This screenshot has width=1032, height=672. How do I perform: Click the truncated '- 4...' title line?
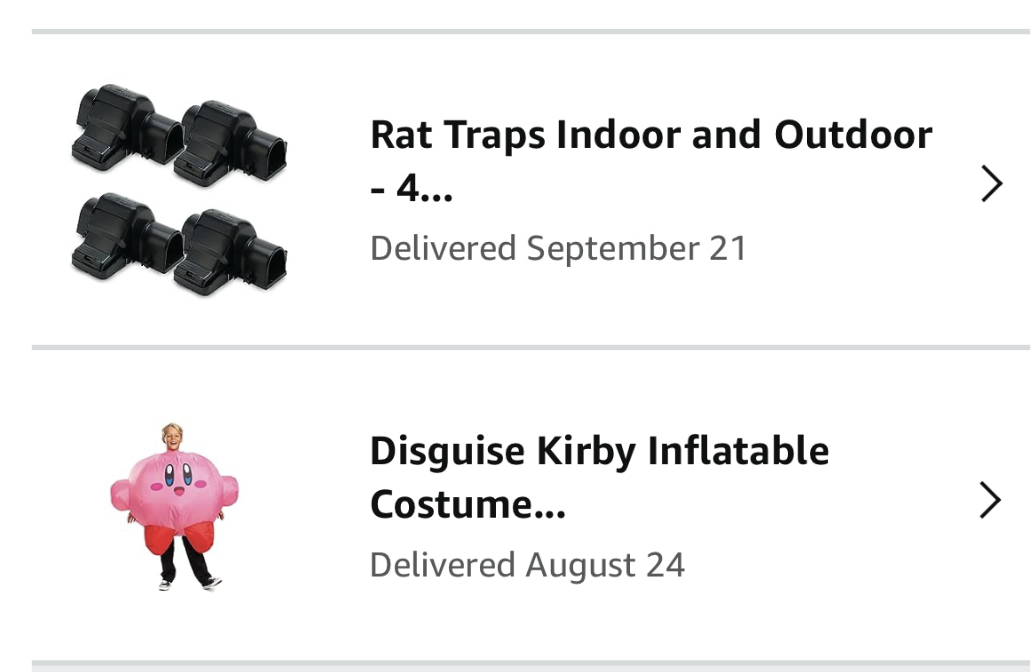pos(411,187)
